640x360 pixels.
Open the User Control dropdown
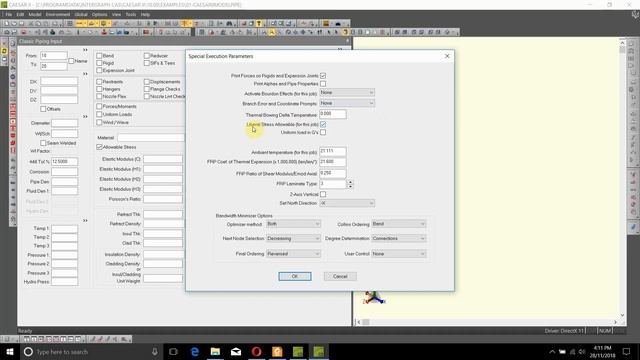pyautogui.click(x=398, y=254)
